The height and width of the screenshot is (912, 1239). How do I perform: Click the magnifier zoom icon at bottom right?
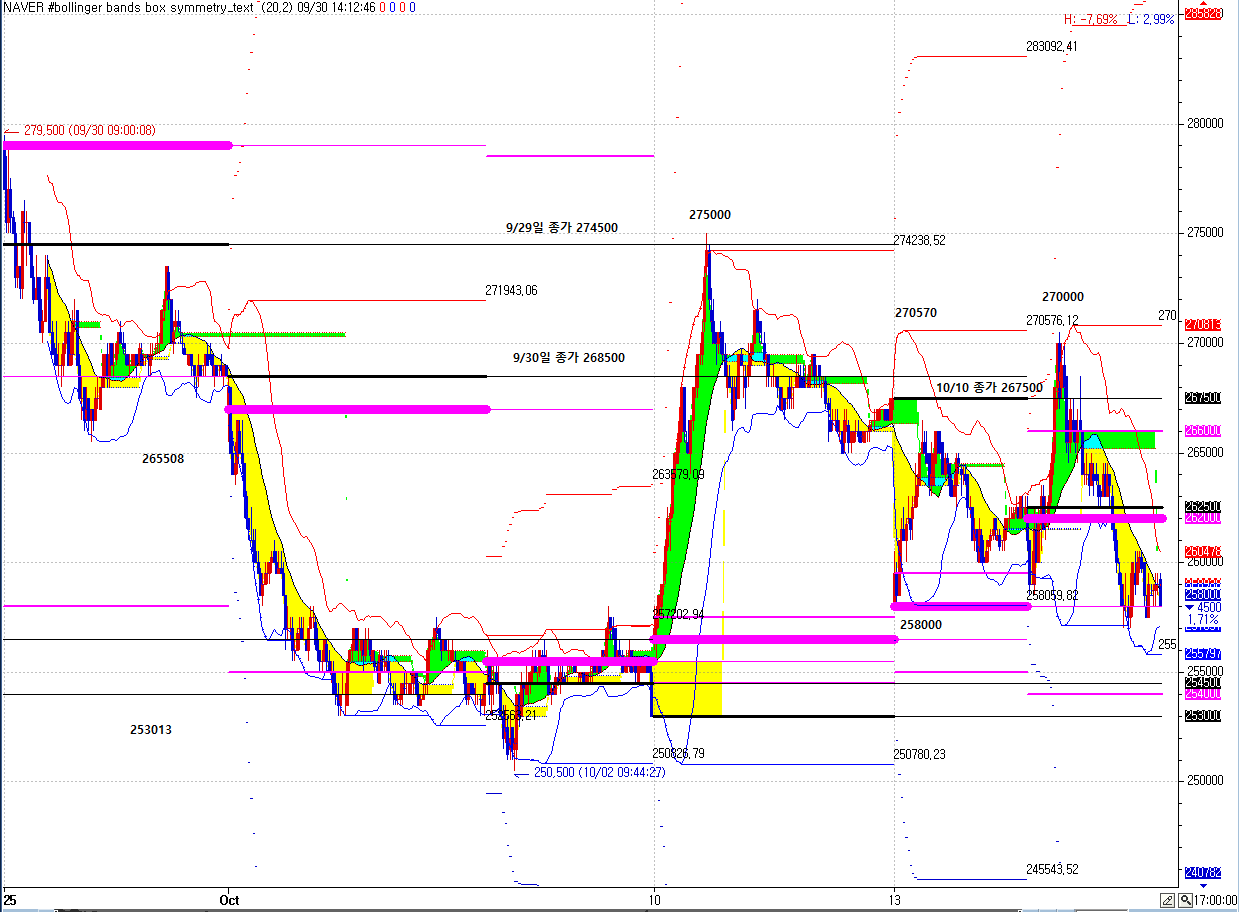click(1185, 900)
